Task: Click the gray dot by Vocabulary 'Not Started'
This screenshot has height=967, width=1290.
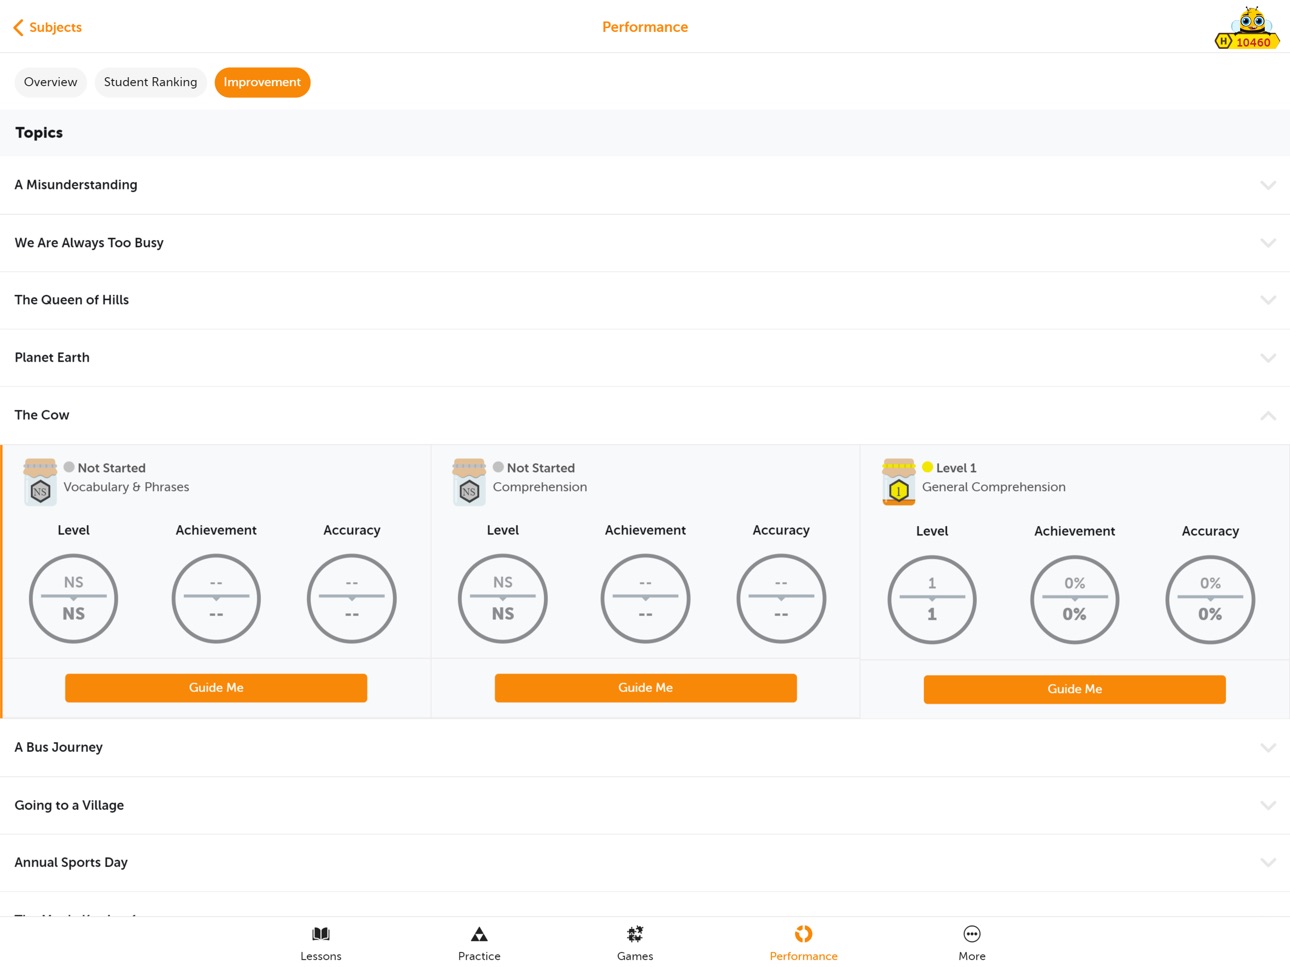Action: (x=69, y=467)
